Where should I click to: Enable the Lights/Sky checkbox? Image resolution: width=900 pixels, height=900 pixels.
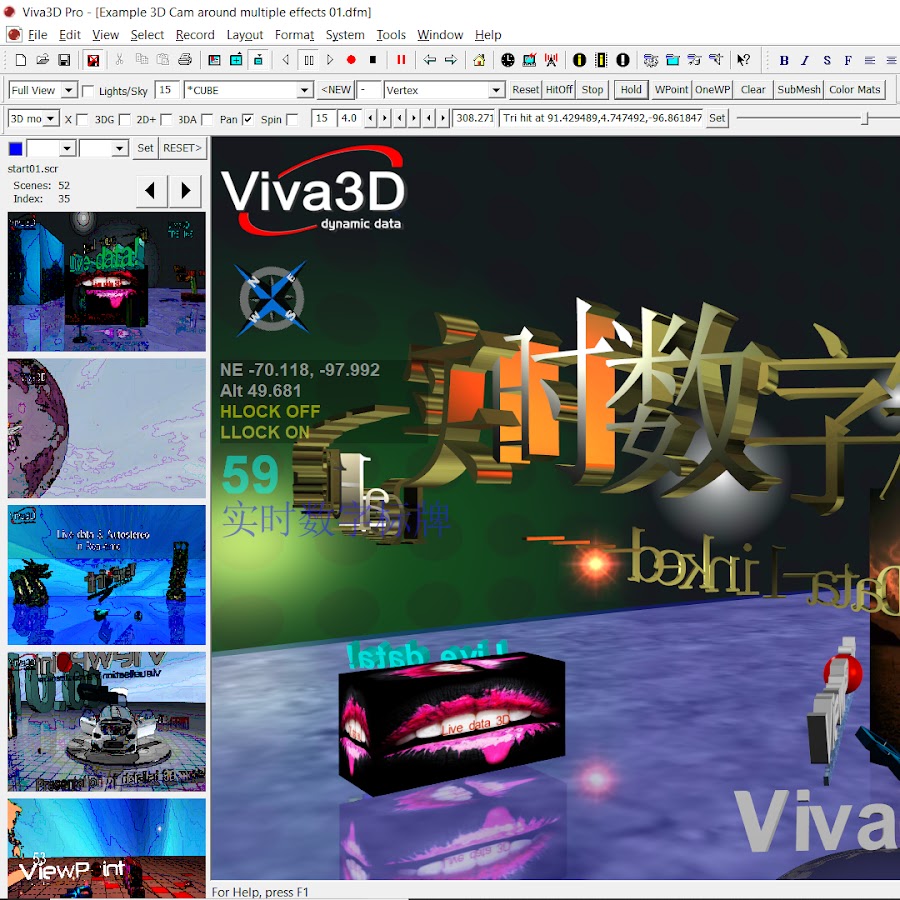tap(88, 91)
